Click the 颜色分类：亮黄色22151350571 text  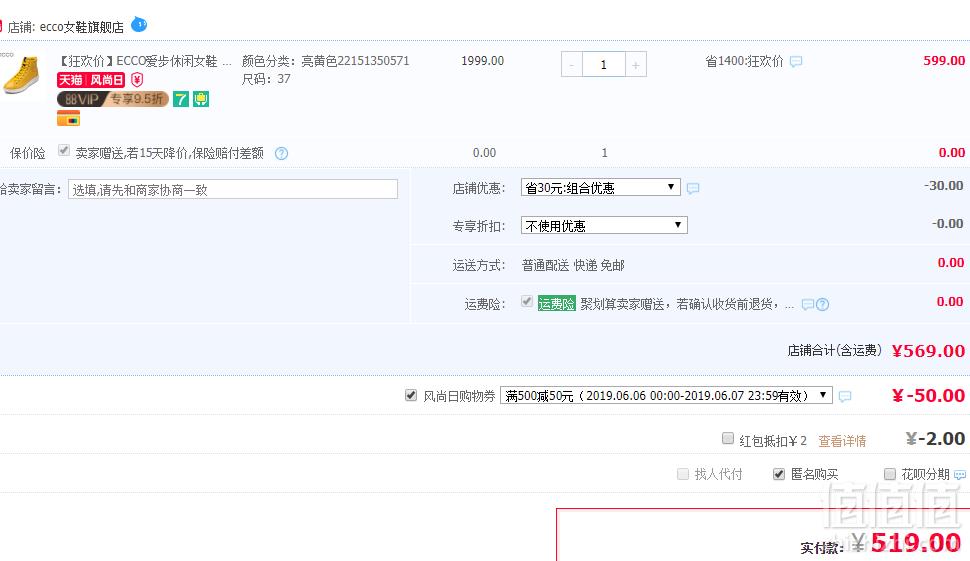[x=325, y=61]
